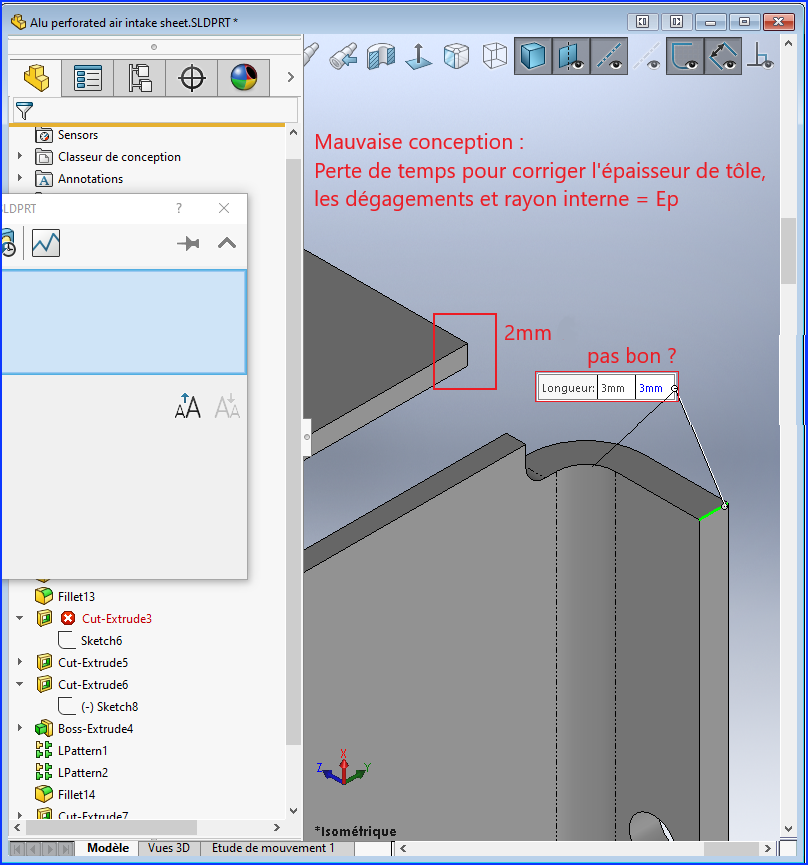This screenshot has width=808, height=865.
Task: Click the Normal To view orientation icon
Action: point(419,56)
